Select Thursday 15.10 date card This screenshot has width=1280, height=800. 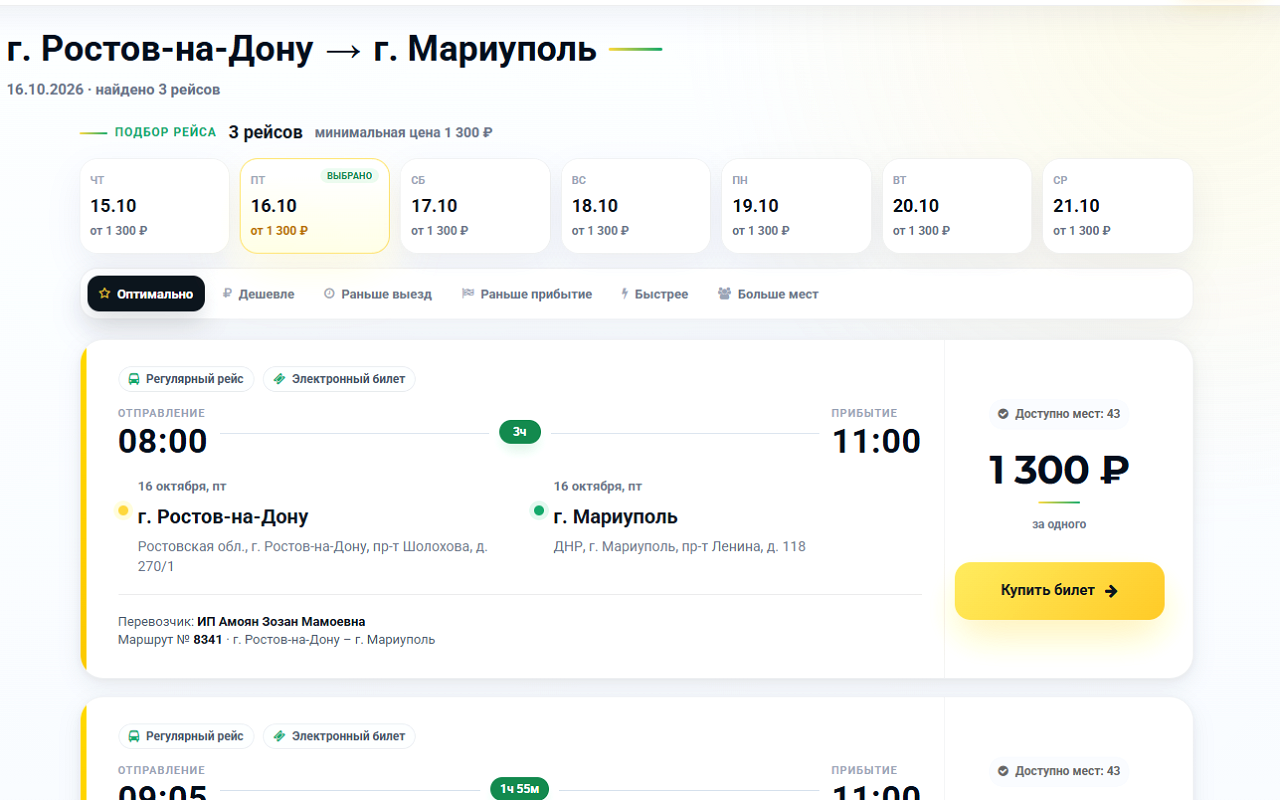[x=155, y=206]
